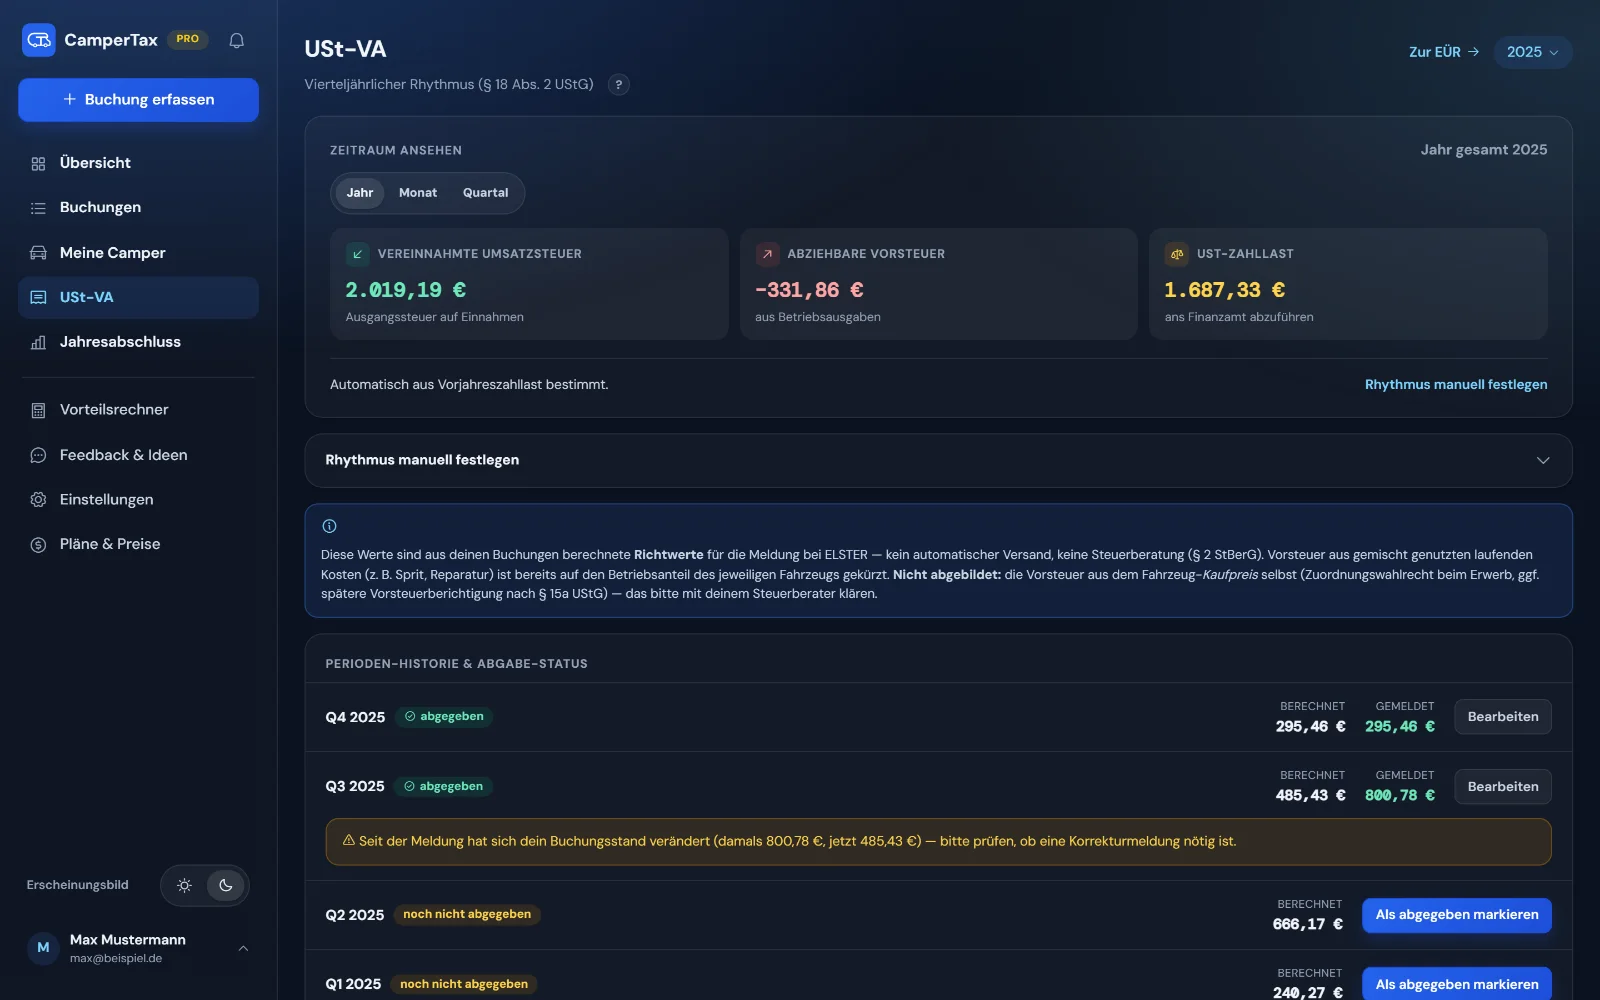Click the warning triangle in Q3 notice
The height and width of the screenshot is (1000, 1600).
349,841
